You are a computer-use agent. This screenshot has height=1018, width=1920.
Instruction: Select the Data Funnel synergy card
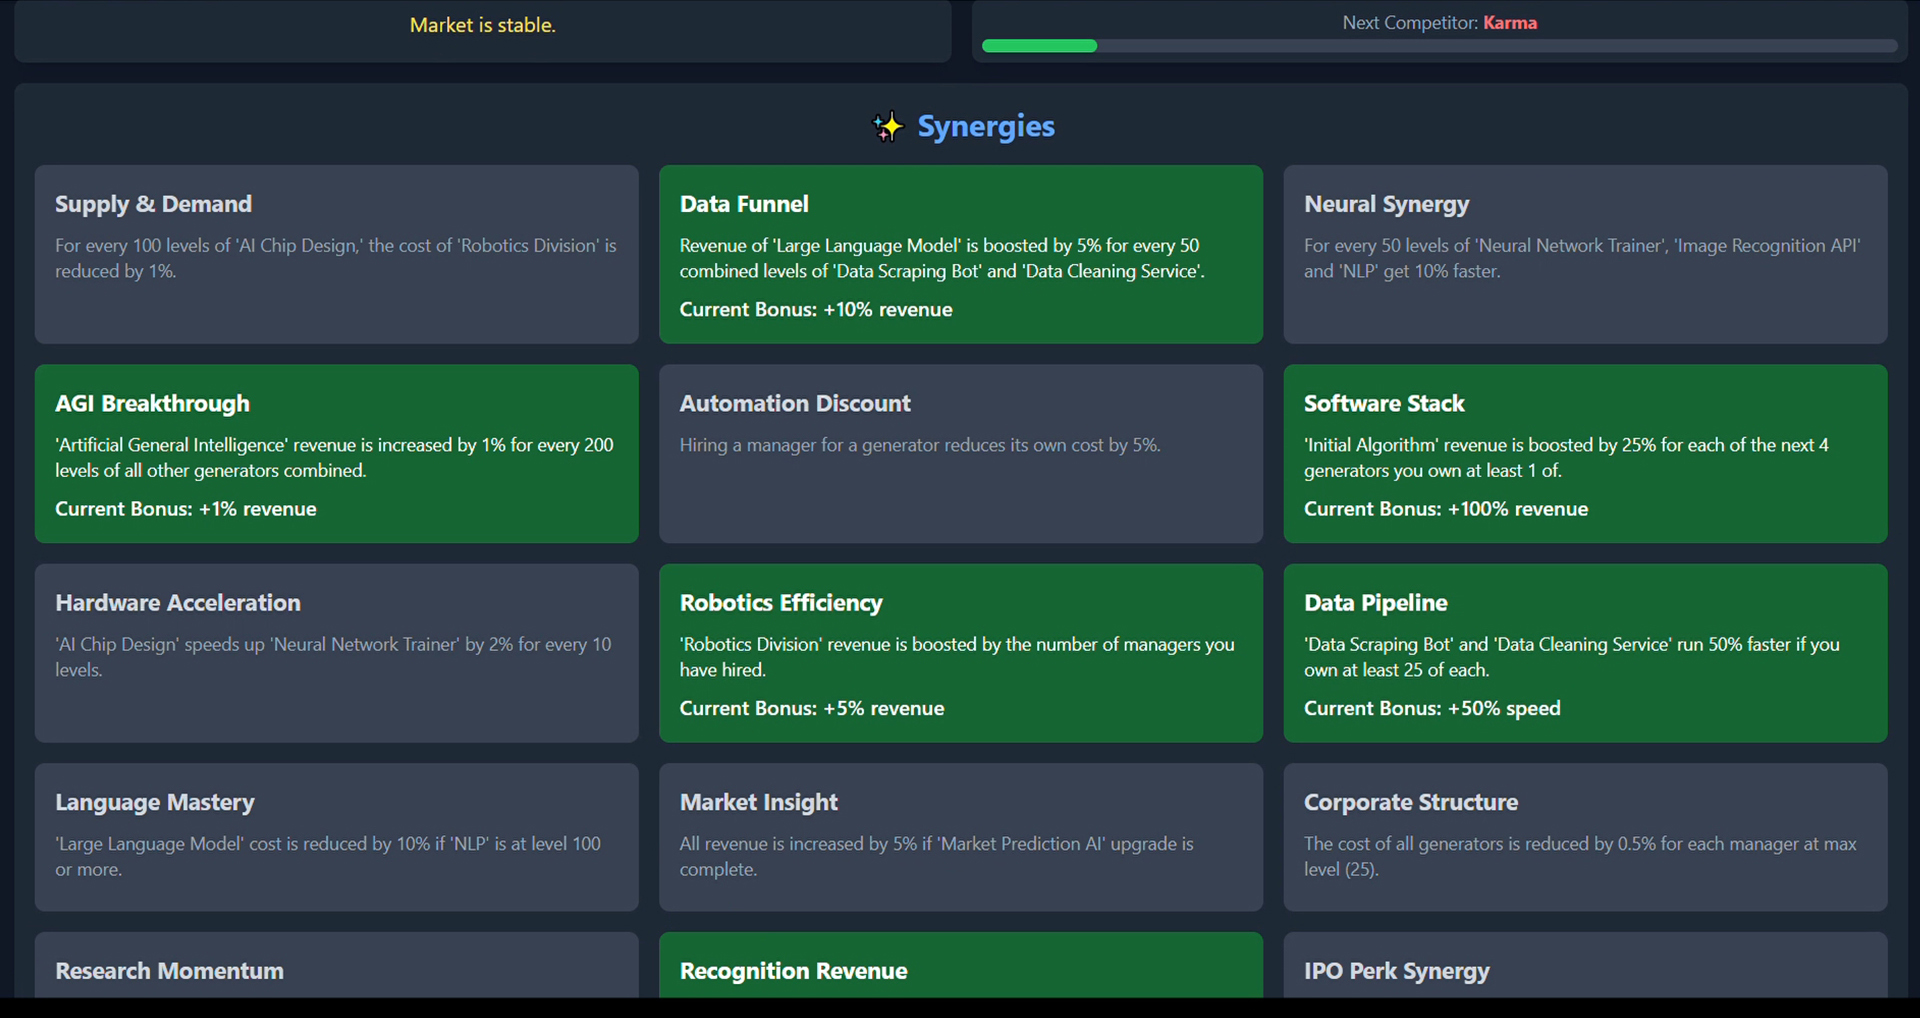click(x=959, y=254)
